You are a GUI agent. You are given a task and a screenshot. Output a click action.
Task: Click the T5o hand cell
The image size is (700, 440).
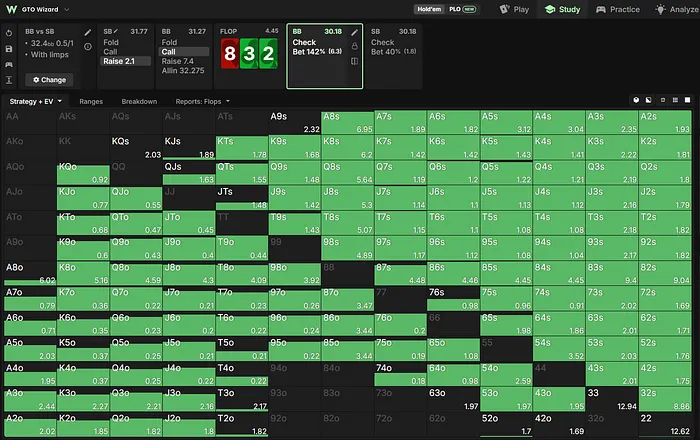coord(242,349)
